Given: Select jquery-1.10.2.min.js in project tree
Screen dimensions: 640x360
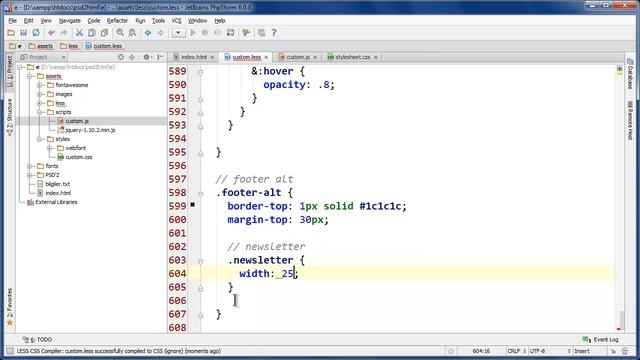Looking at the screenshot, I should point(90,130).
